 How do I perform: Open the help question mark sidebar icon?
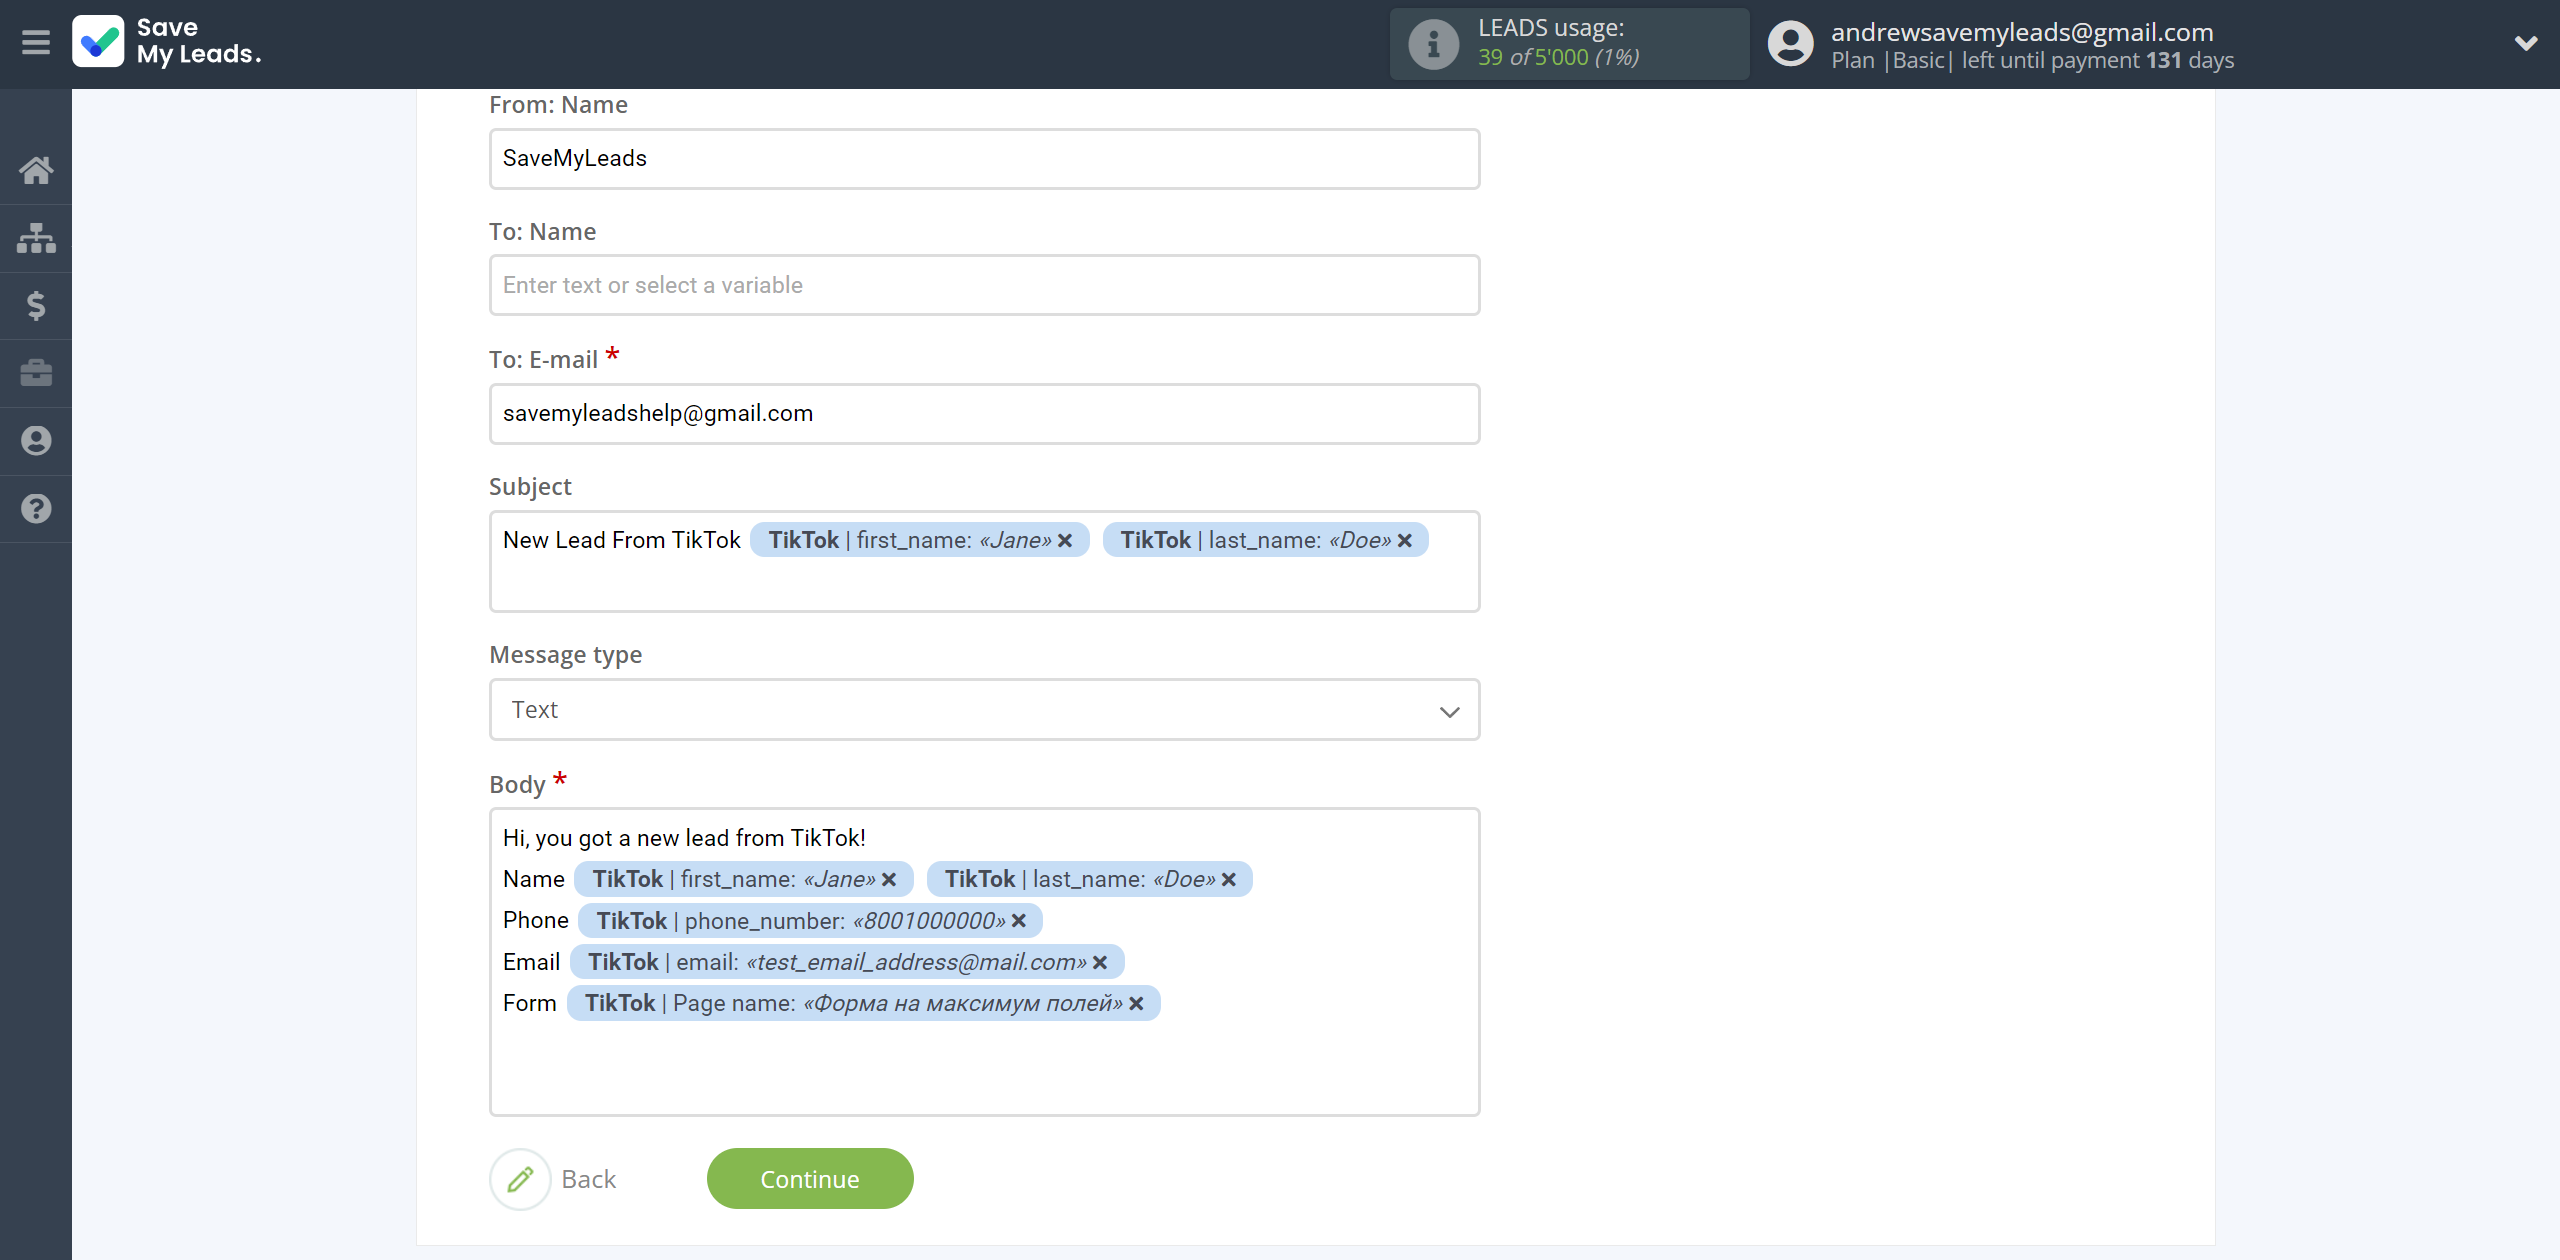(x=36, y=509)
